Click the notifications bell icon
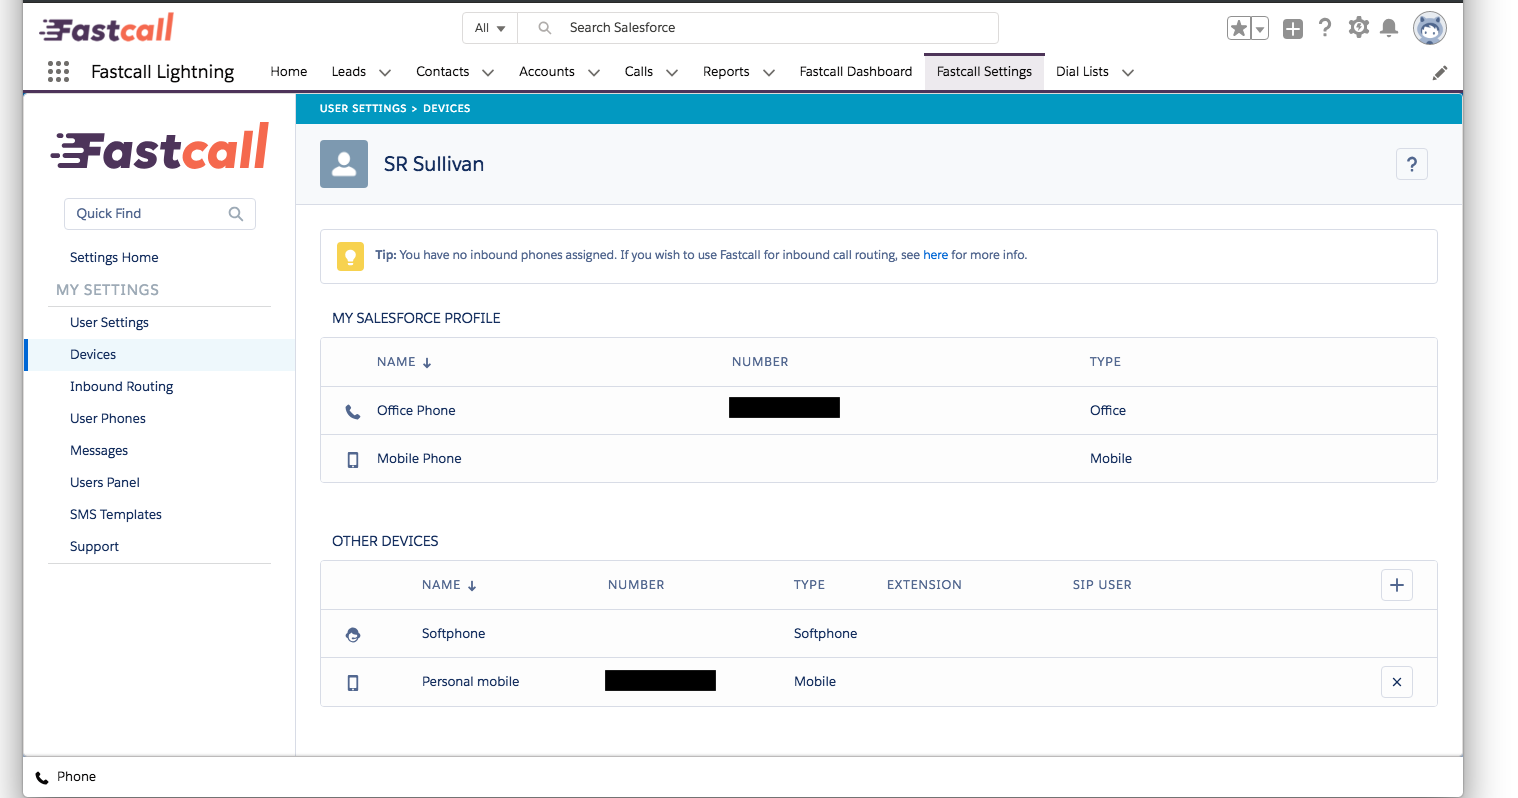 (x=1389, y=28)
